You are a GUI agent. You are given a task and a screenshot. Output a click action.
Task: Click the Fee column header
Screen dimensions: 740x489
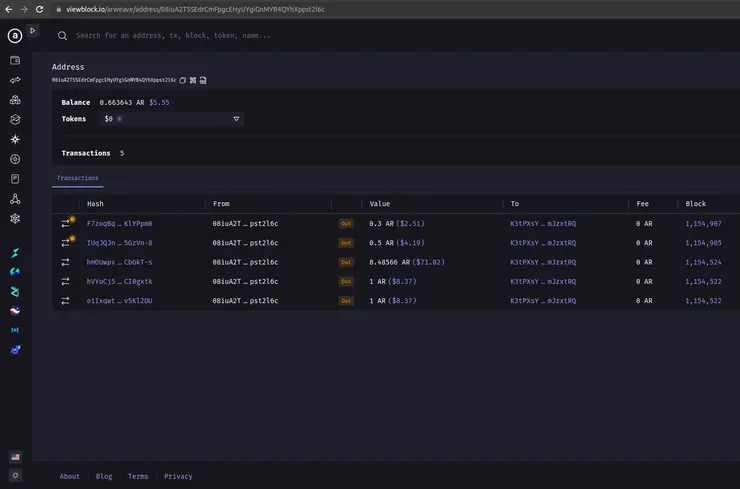pos(643,204)
